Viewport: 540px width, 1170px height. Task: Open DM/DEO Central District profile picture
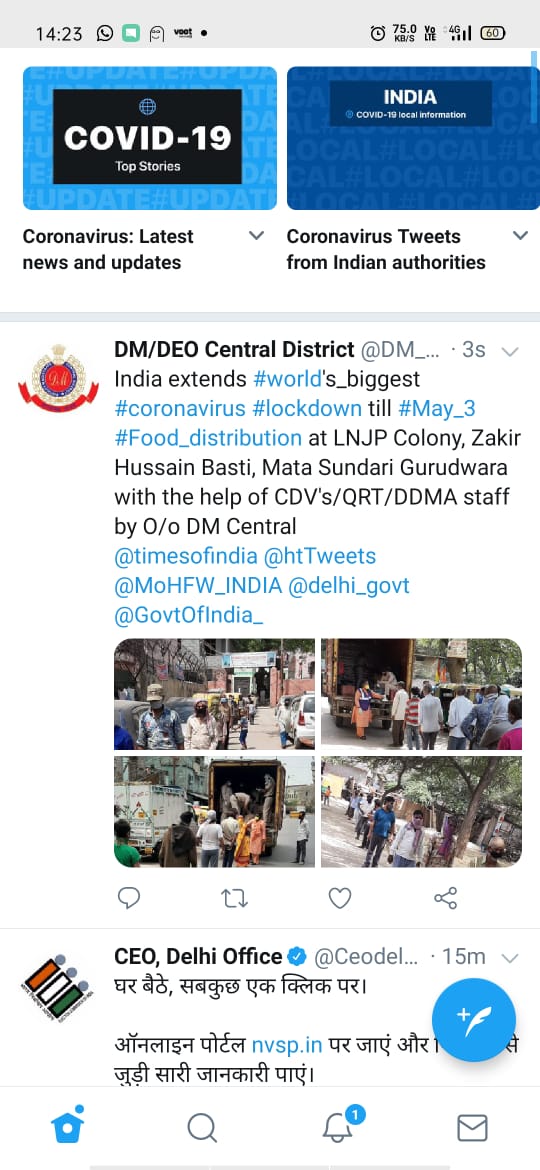[x=58, y=379]
